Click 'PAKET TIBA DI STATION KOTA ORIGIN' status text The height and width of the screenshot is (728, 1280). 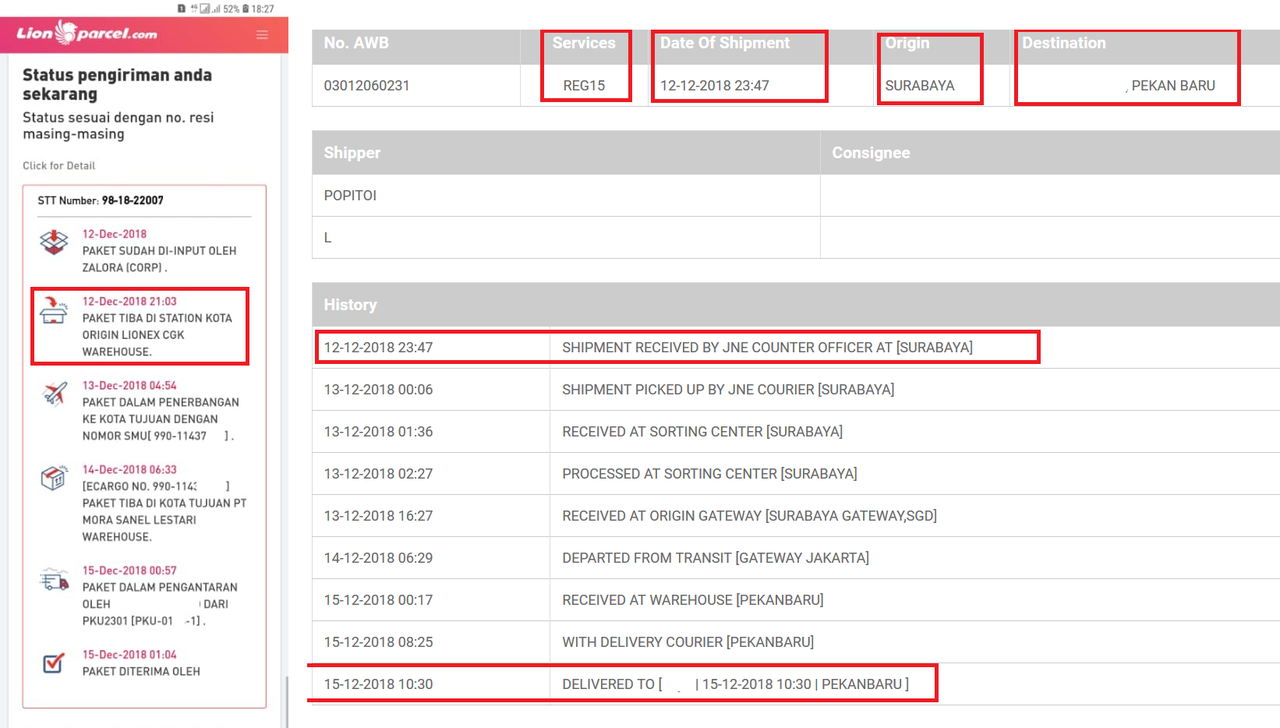157,335
